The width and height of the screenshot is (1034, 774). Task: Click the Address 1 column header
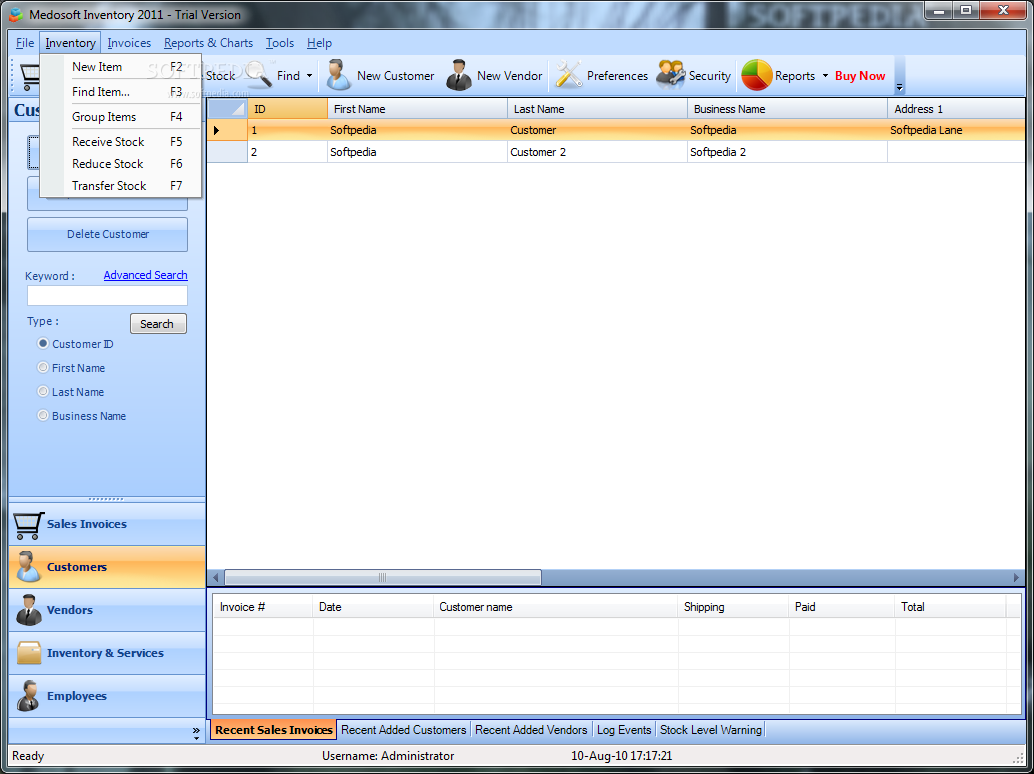(956, 109)
